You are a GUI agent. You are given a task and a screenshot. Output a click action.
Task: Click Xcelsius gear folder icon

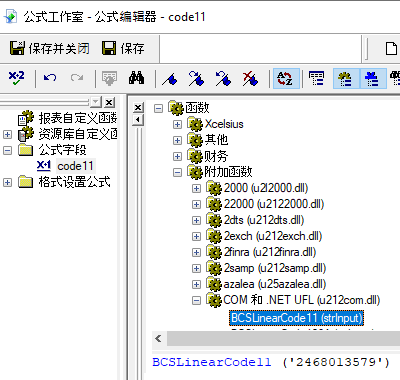click(195, 124)
